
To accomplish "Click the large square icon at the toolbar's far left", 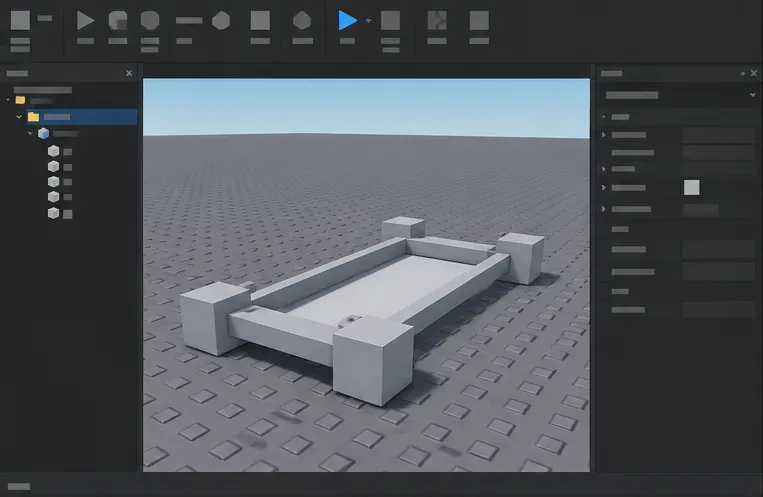I will click(x=20, y=20).
